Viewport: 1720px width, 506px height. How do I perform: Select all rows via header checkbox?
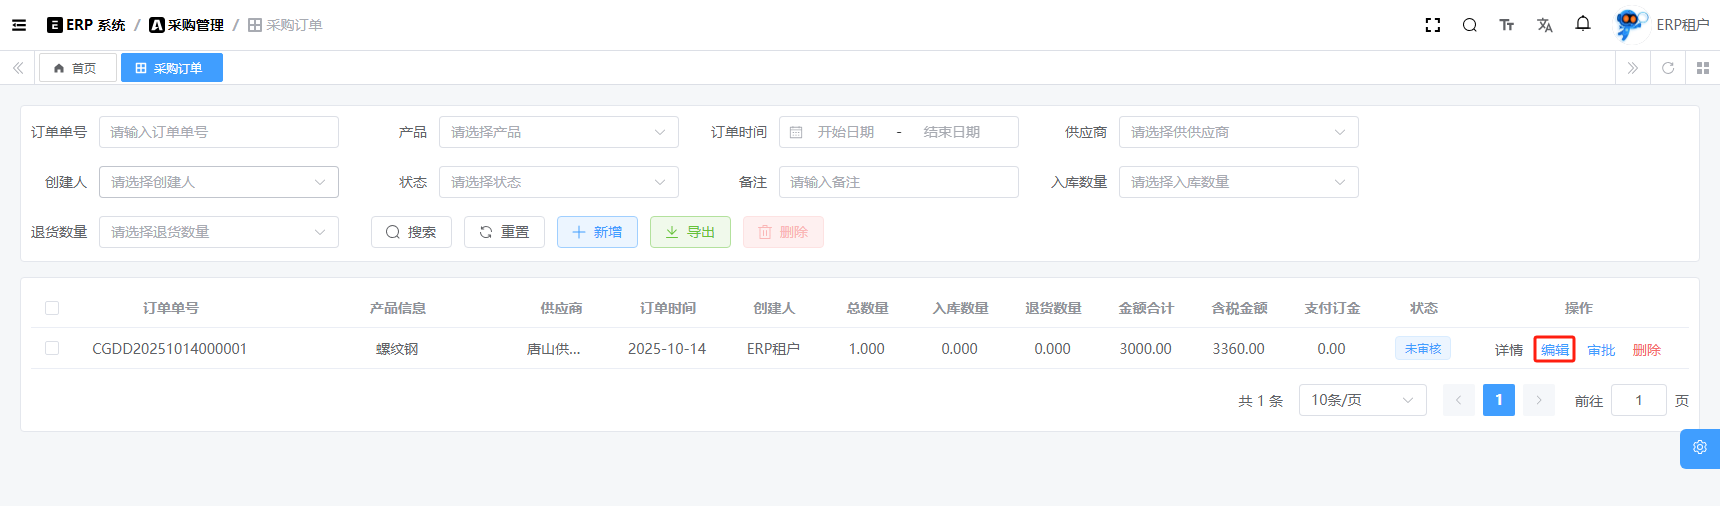coord(52,308)
